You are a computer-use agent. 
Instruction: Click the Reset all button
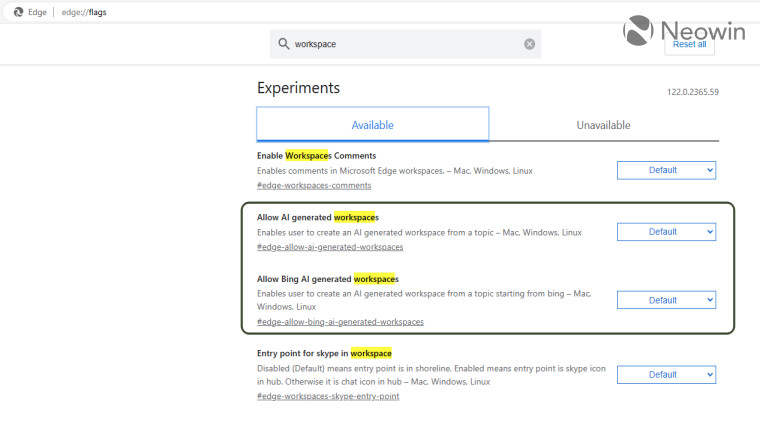[689, 44]
